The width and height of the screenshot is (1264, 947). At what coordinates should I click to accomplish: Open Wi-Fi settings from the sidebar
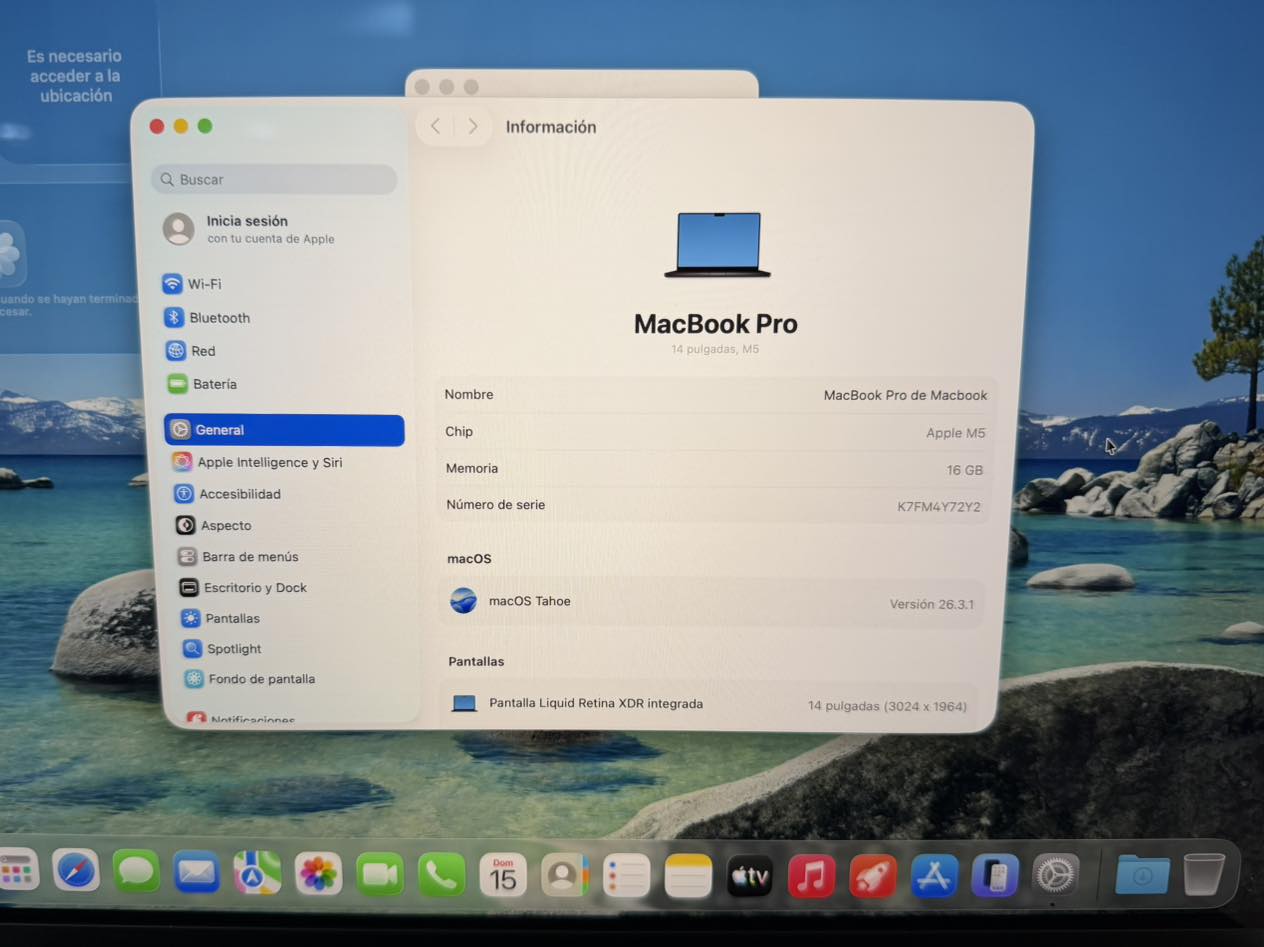tap(204, 283)
